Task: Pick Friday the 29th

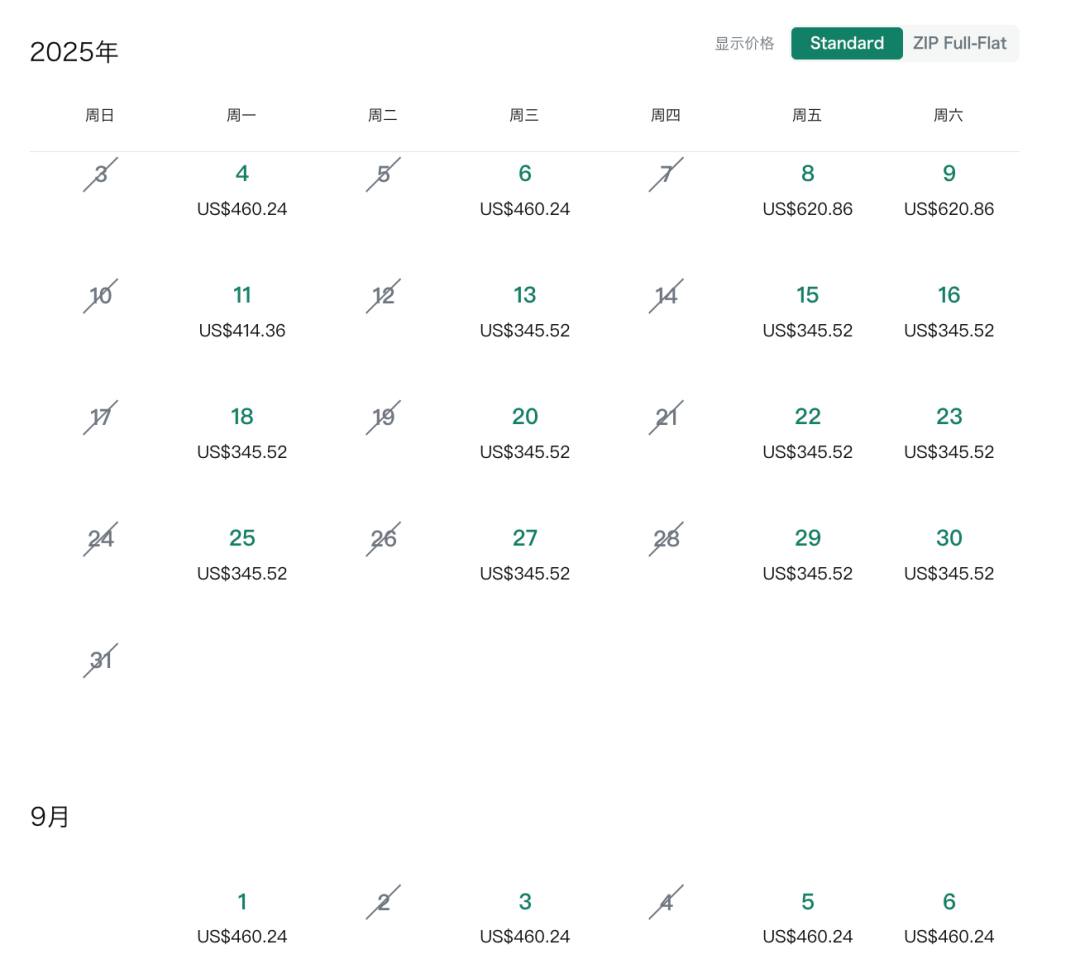Action: pos(807,554)
